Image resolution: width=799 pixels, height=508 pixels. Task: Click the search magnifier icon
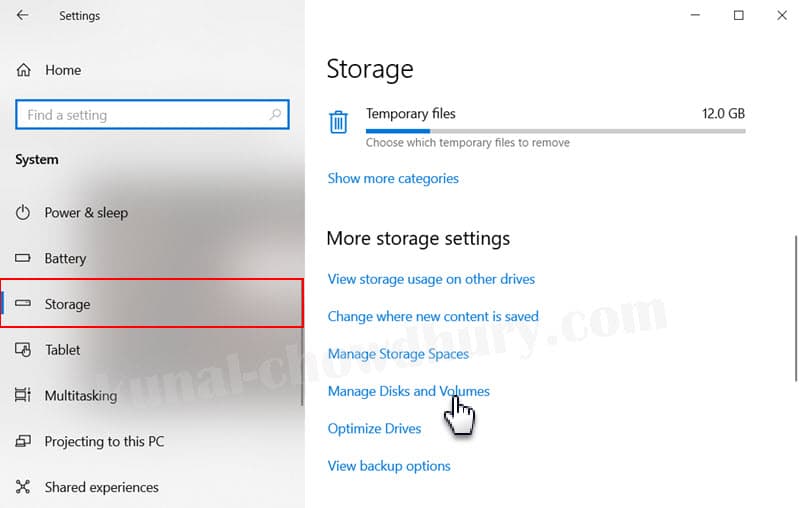click(x=275, y=115)
